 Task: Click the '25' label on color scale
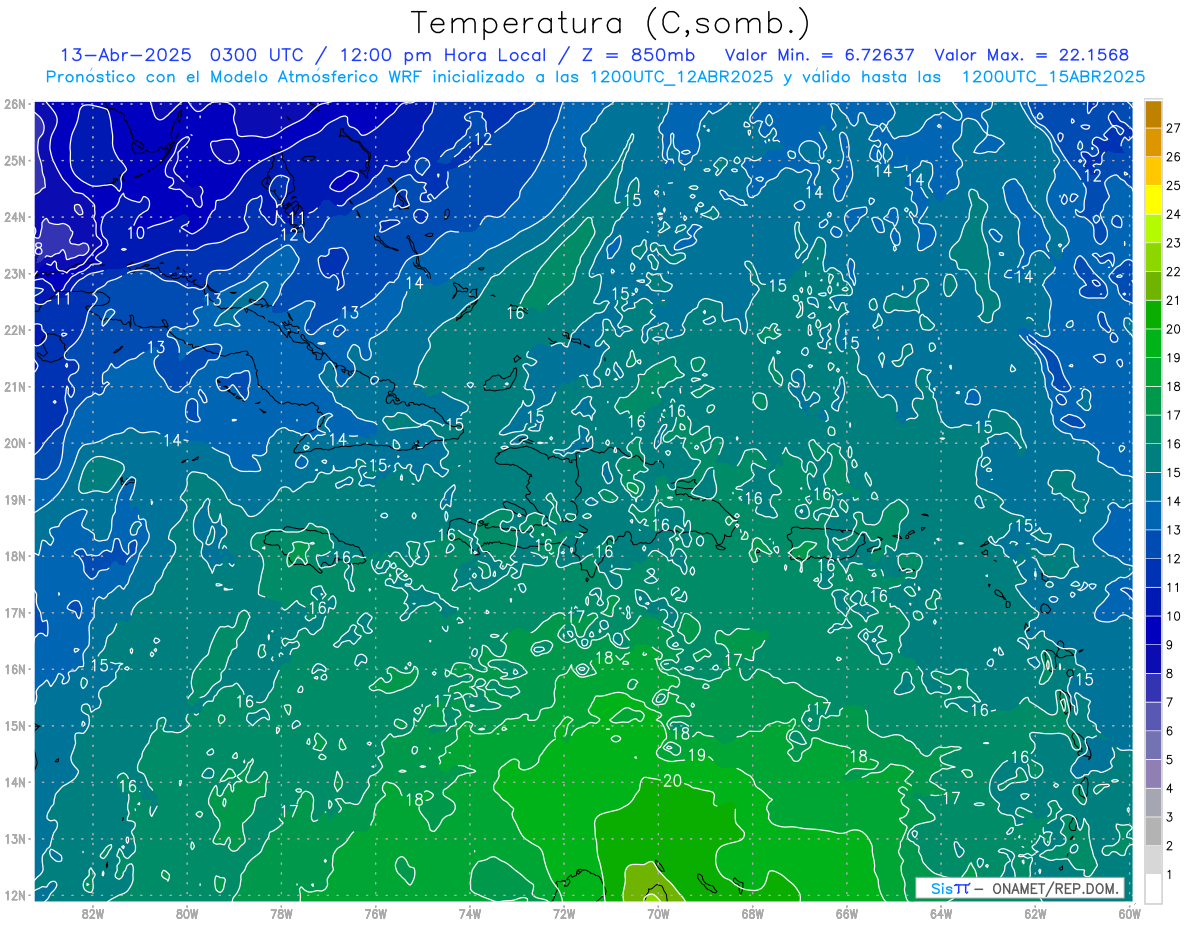pos(1174,186)
